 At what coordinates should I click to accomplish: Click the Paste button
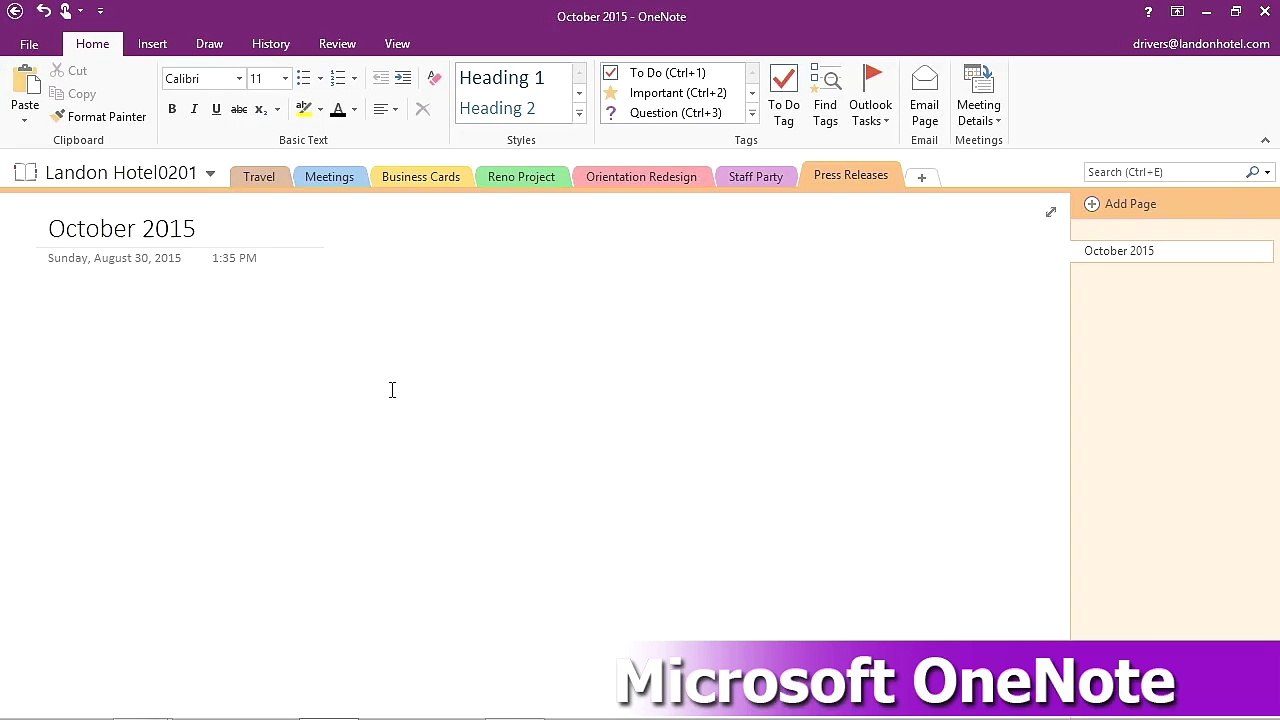click(x=25, y=93)
